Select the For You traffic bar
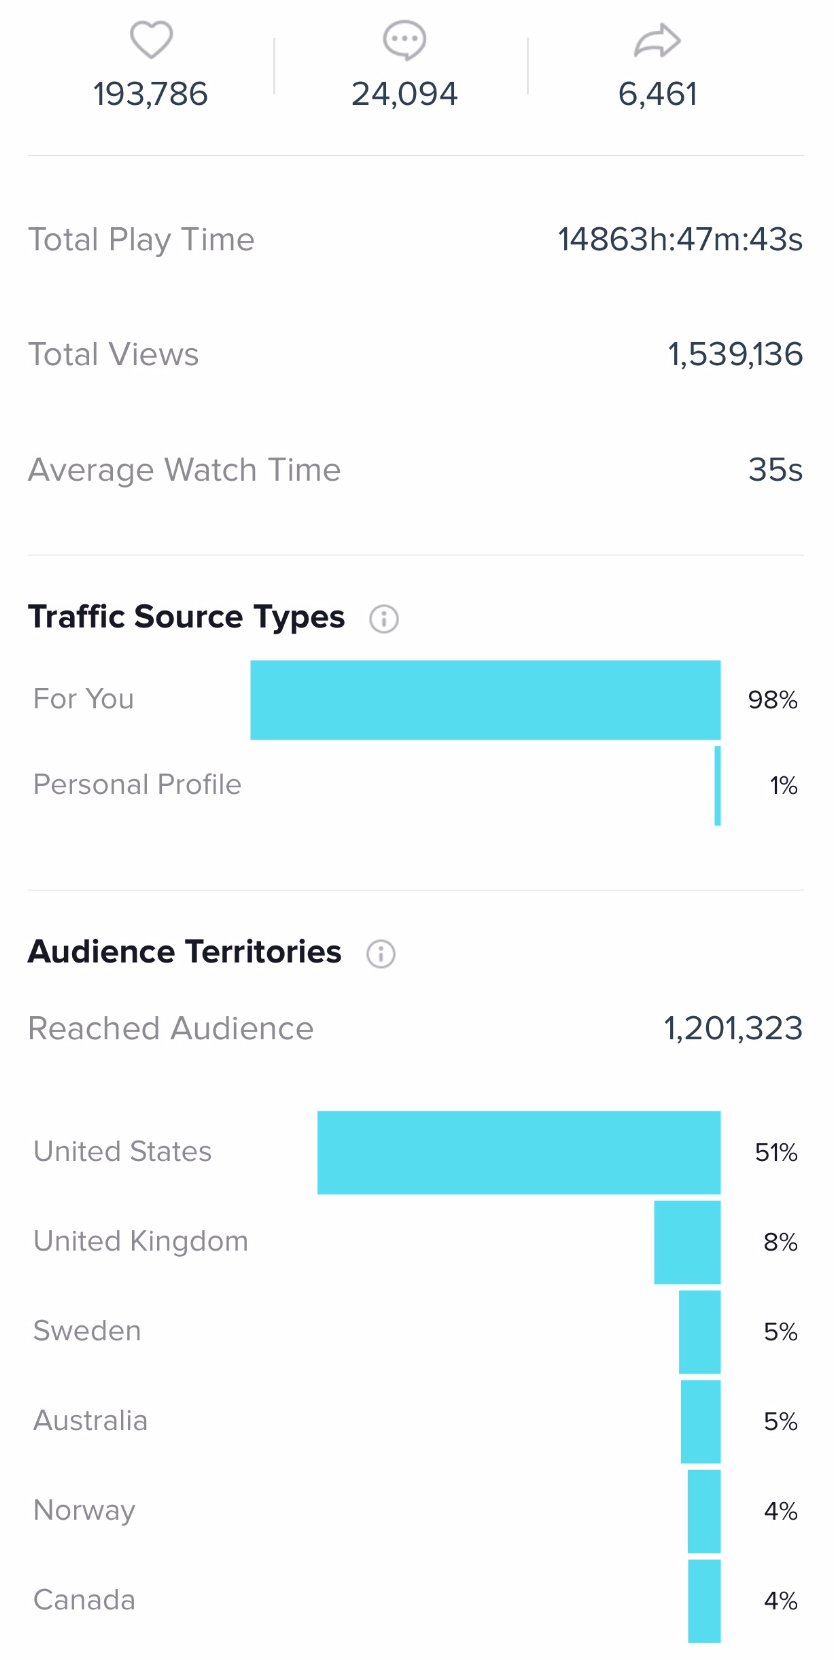This screenshot has width=834, height=1660. tap(485, 700)
